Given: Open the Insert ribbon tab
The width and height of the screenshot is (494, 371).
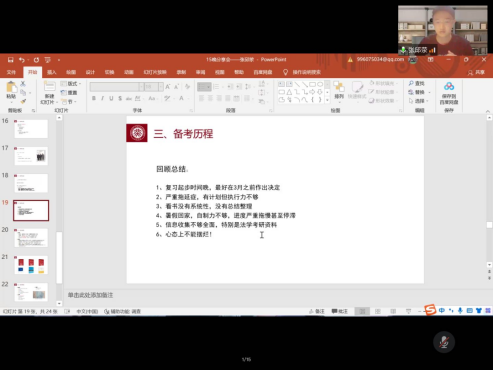Looking at the screenshot, I should [x=51, y=72].
